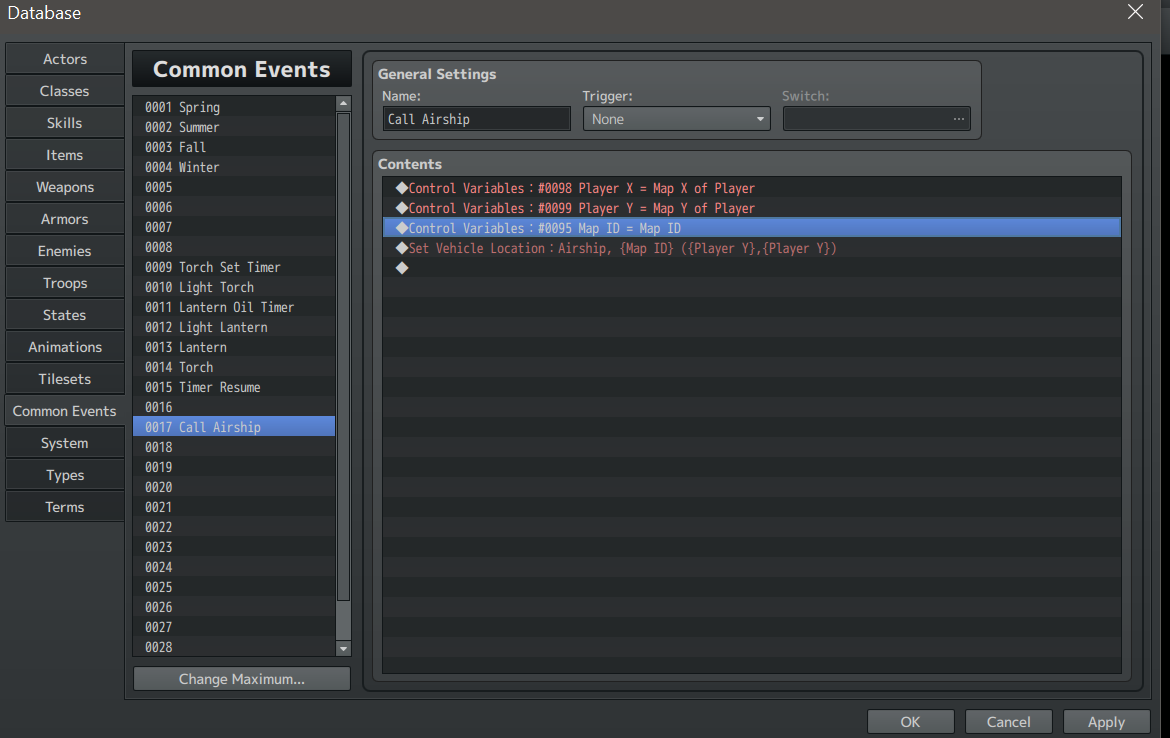Click the Cancel button
The image size is (1170, 738).
tap(1008, 722)
